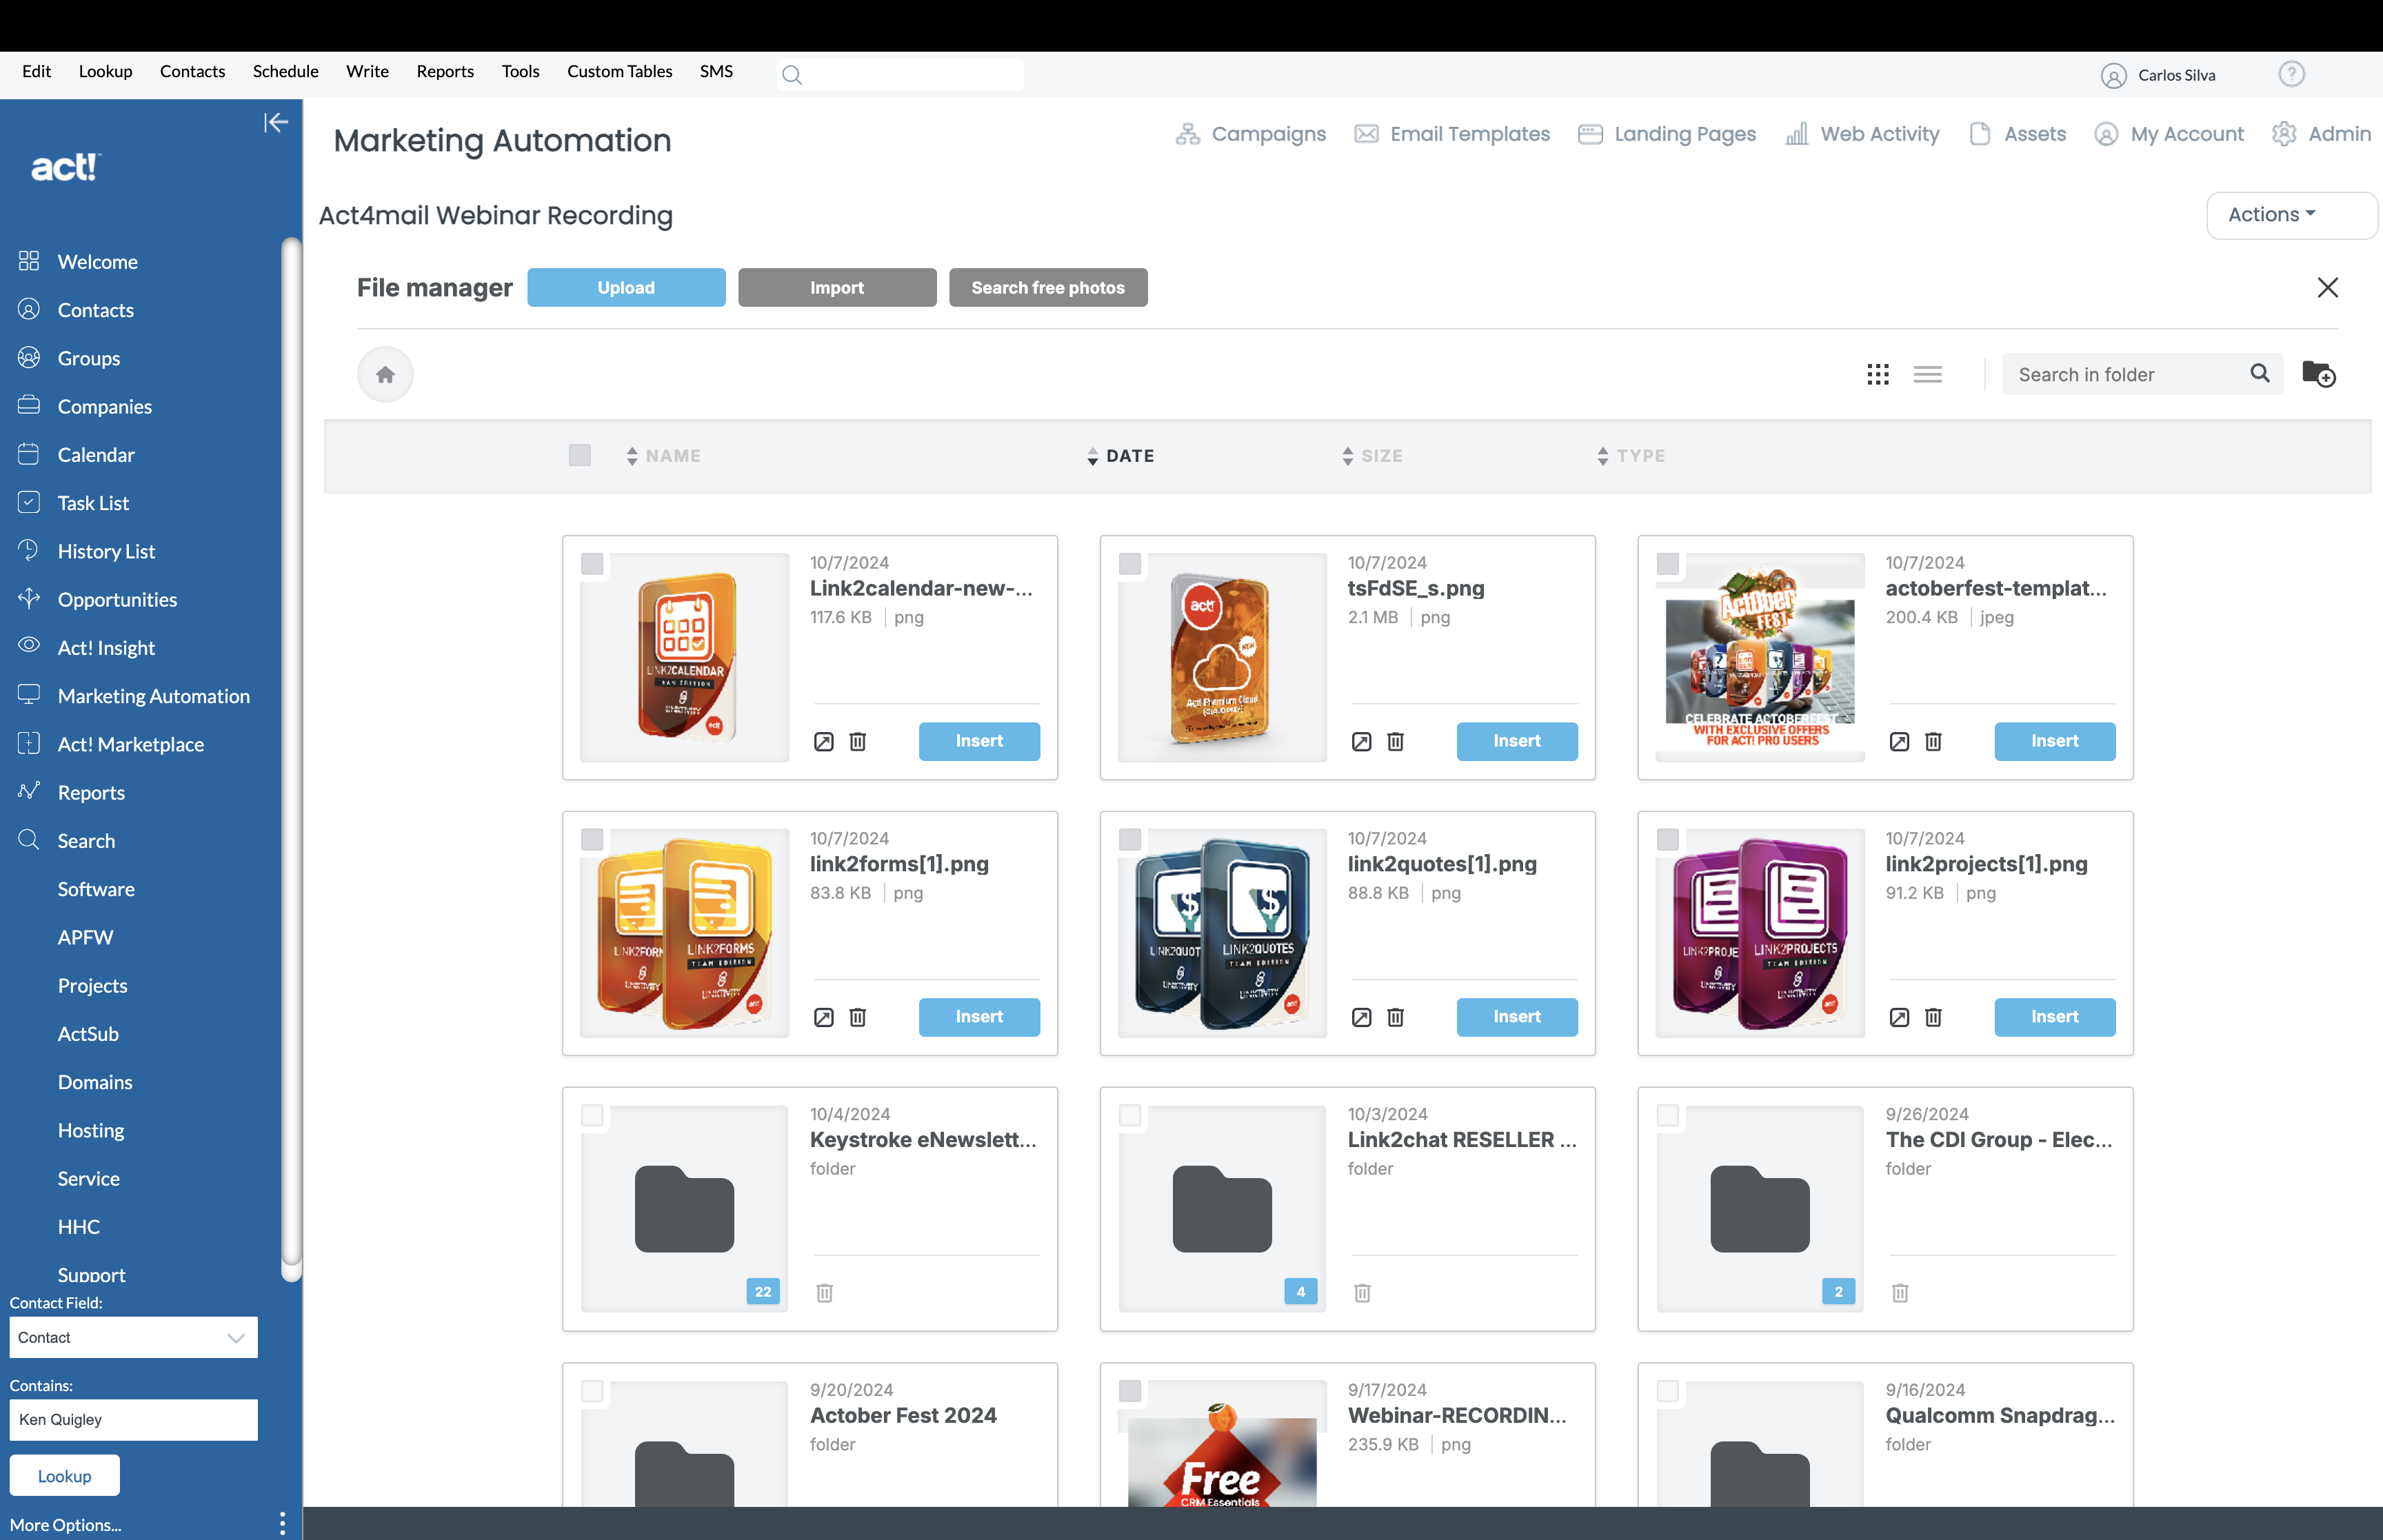Image resolution: width=2383 pixels, height=1540 pixels.
Task: Open preview of Link2calendar-new image
Action: coord(823,741)
